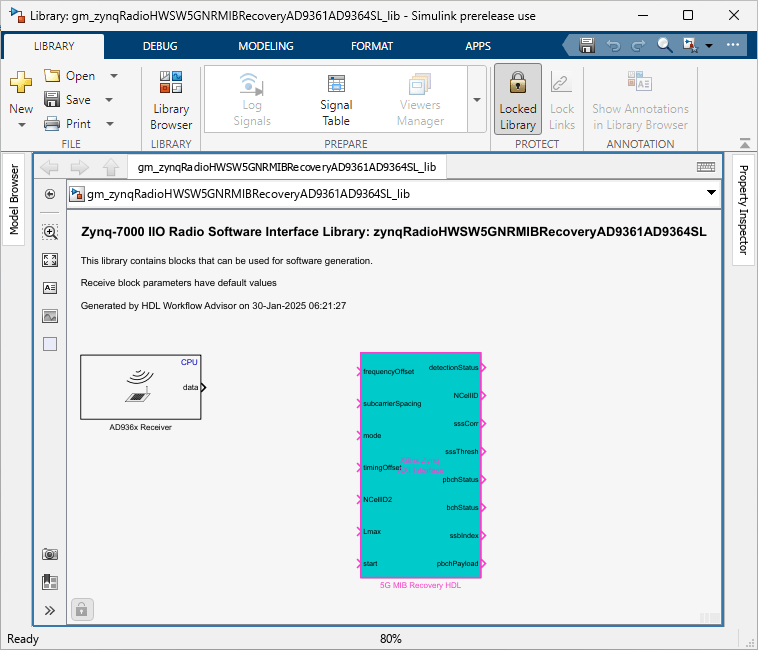This screenshot has width=758, height=650.
Task: Select the AD936x Receiver block
Action: point(141,387)
